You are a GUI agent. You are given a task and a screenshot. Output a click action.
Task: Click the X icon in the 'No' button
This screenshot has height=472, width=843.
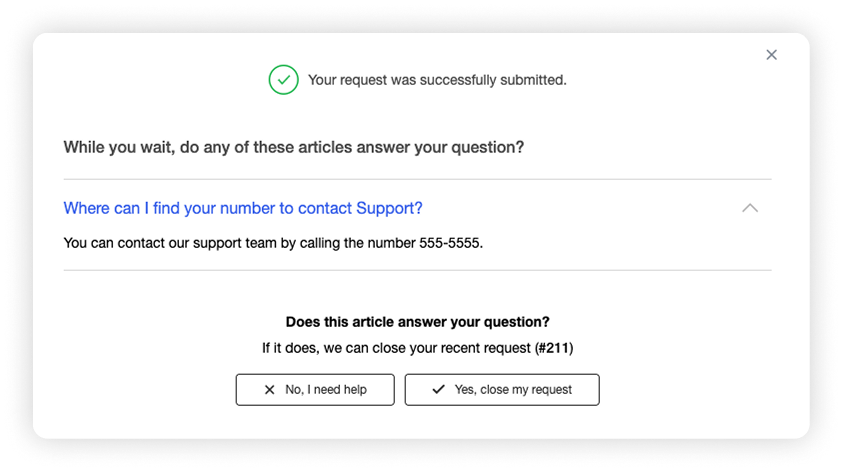(269, 390)
